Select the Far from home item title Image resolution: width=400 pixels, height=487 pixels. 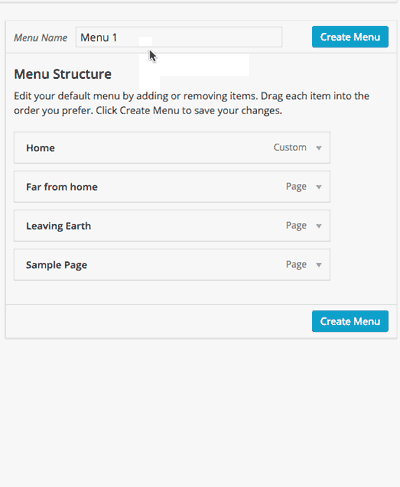click(x=62, y=187)
